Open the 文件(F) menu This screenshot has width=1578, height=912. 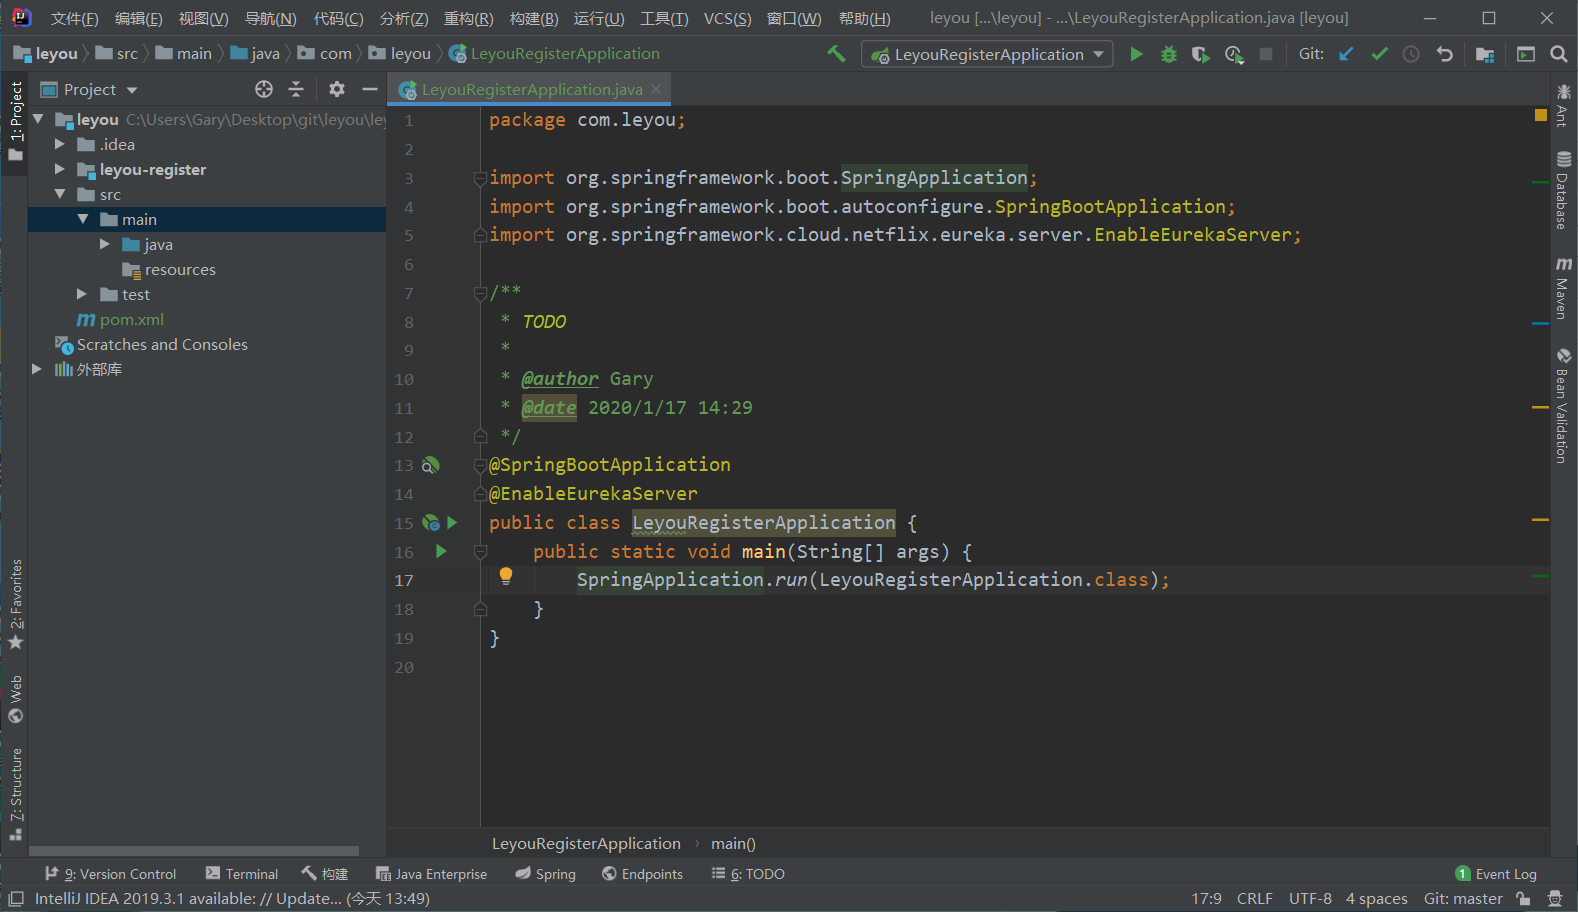click(75, 18)
